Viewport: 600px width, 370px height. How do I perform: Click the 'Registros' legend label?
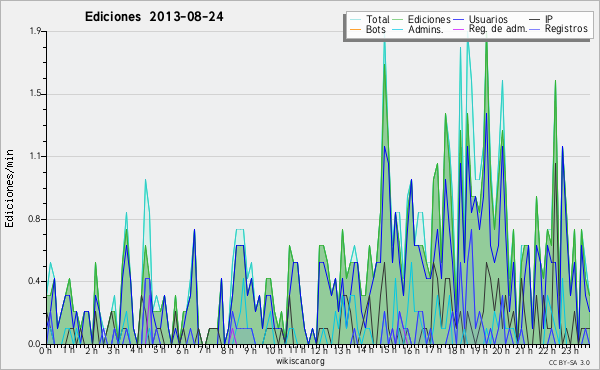[566, 29]
